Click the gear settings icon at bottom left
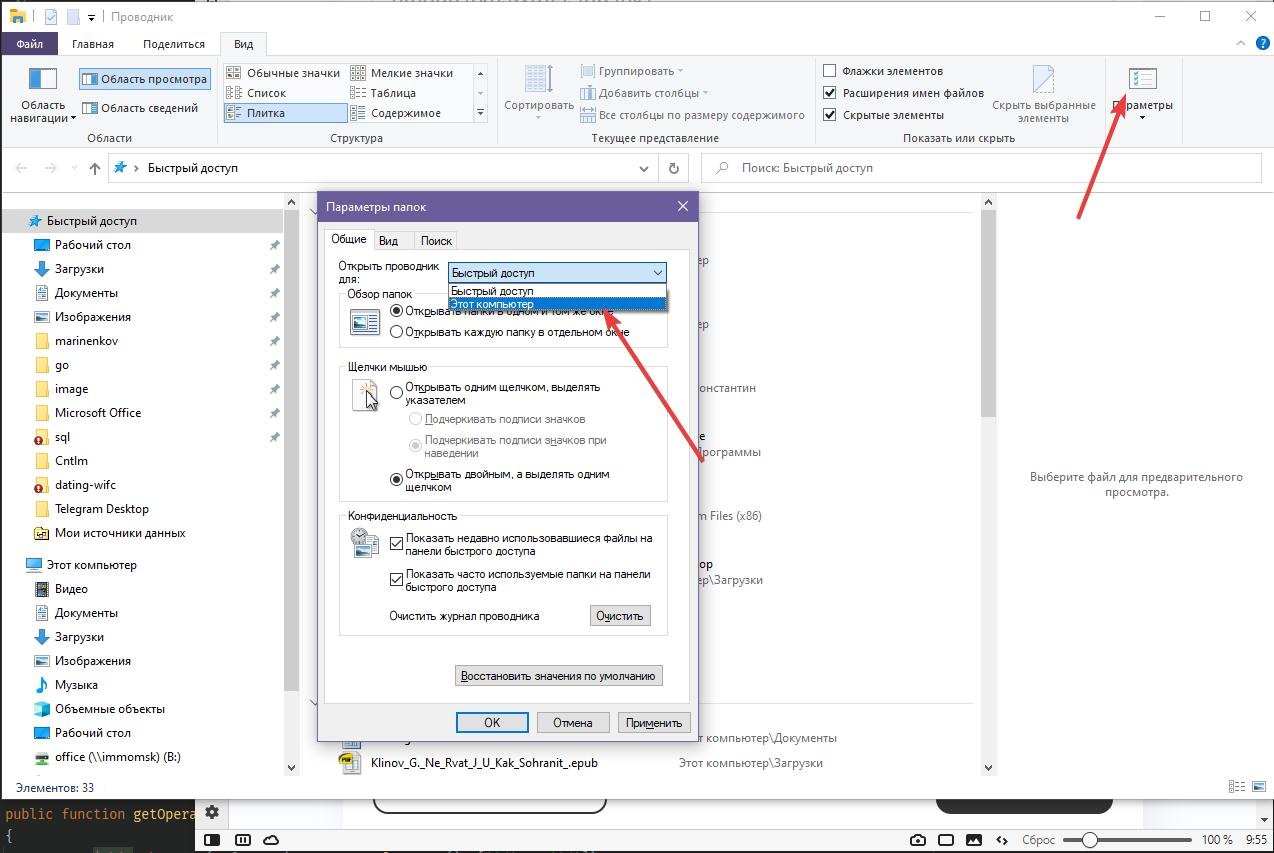Viewport: 1274px width, 853px height. click(212, 812)
